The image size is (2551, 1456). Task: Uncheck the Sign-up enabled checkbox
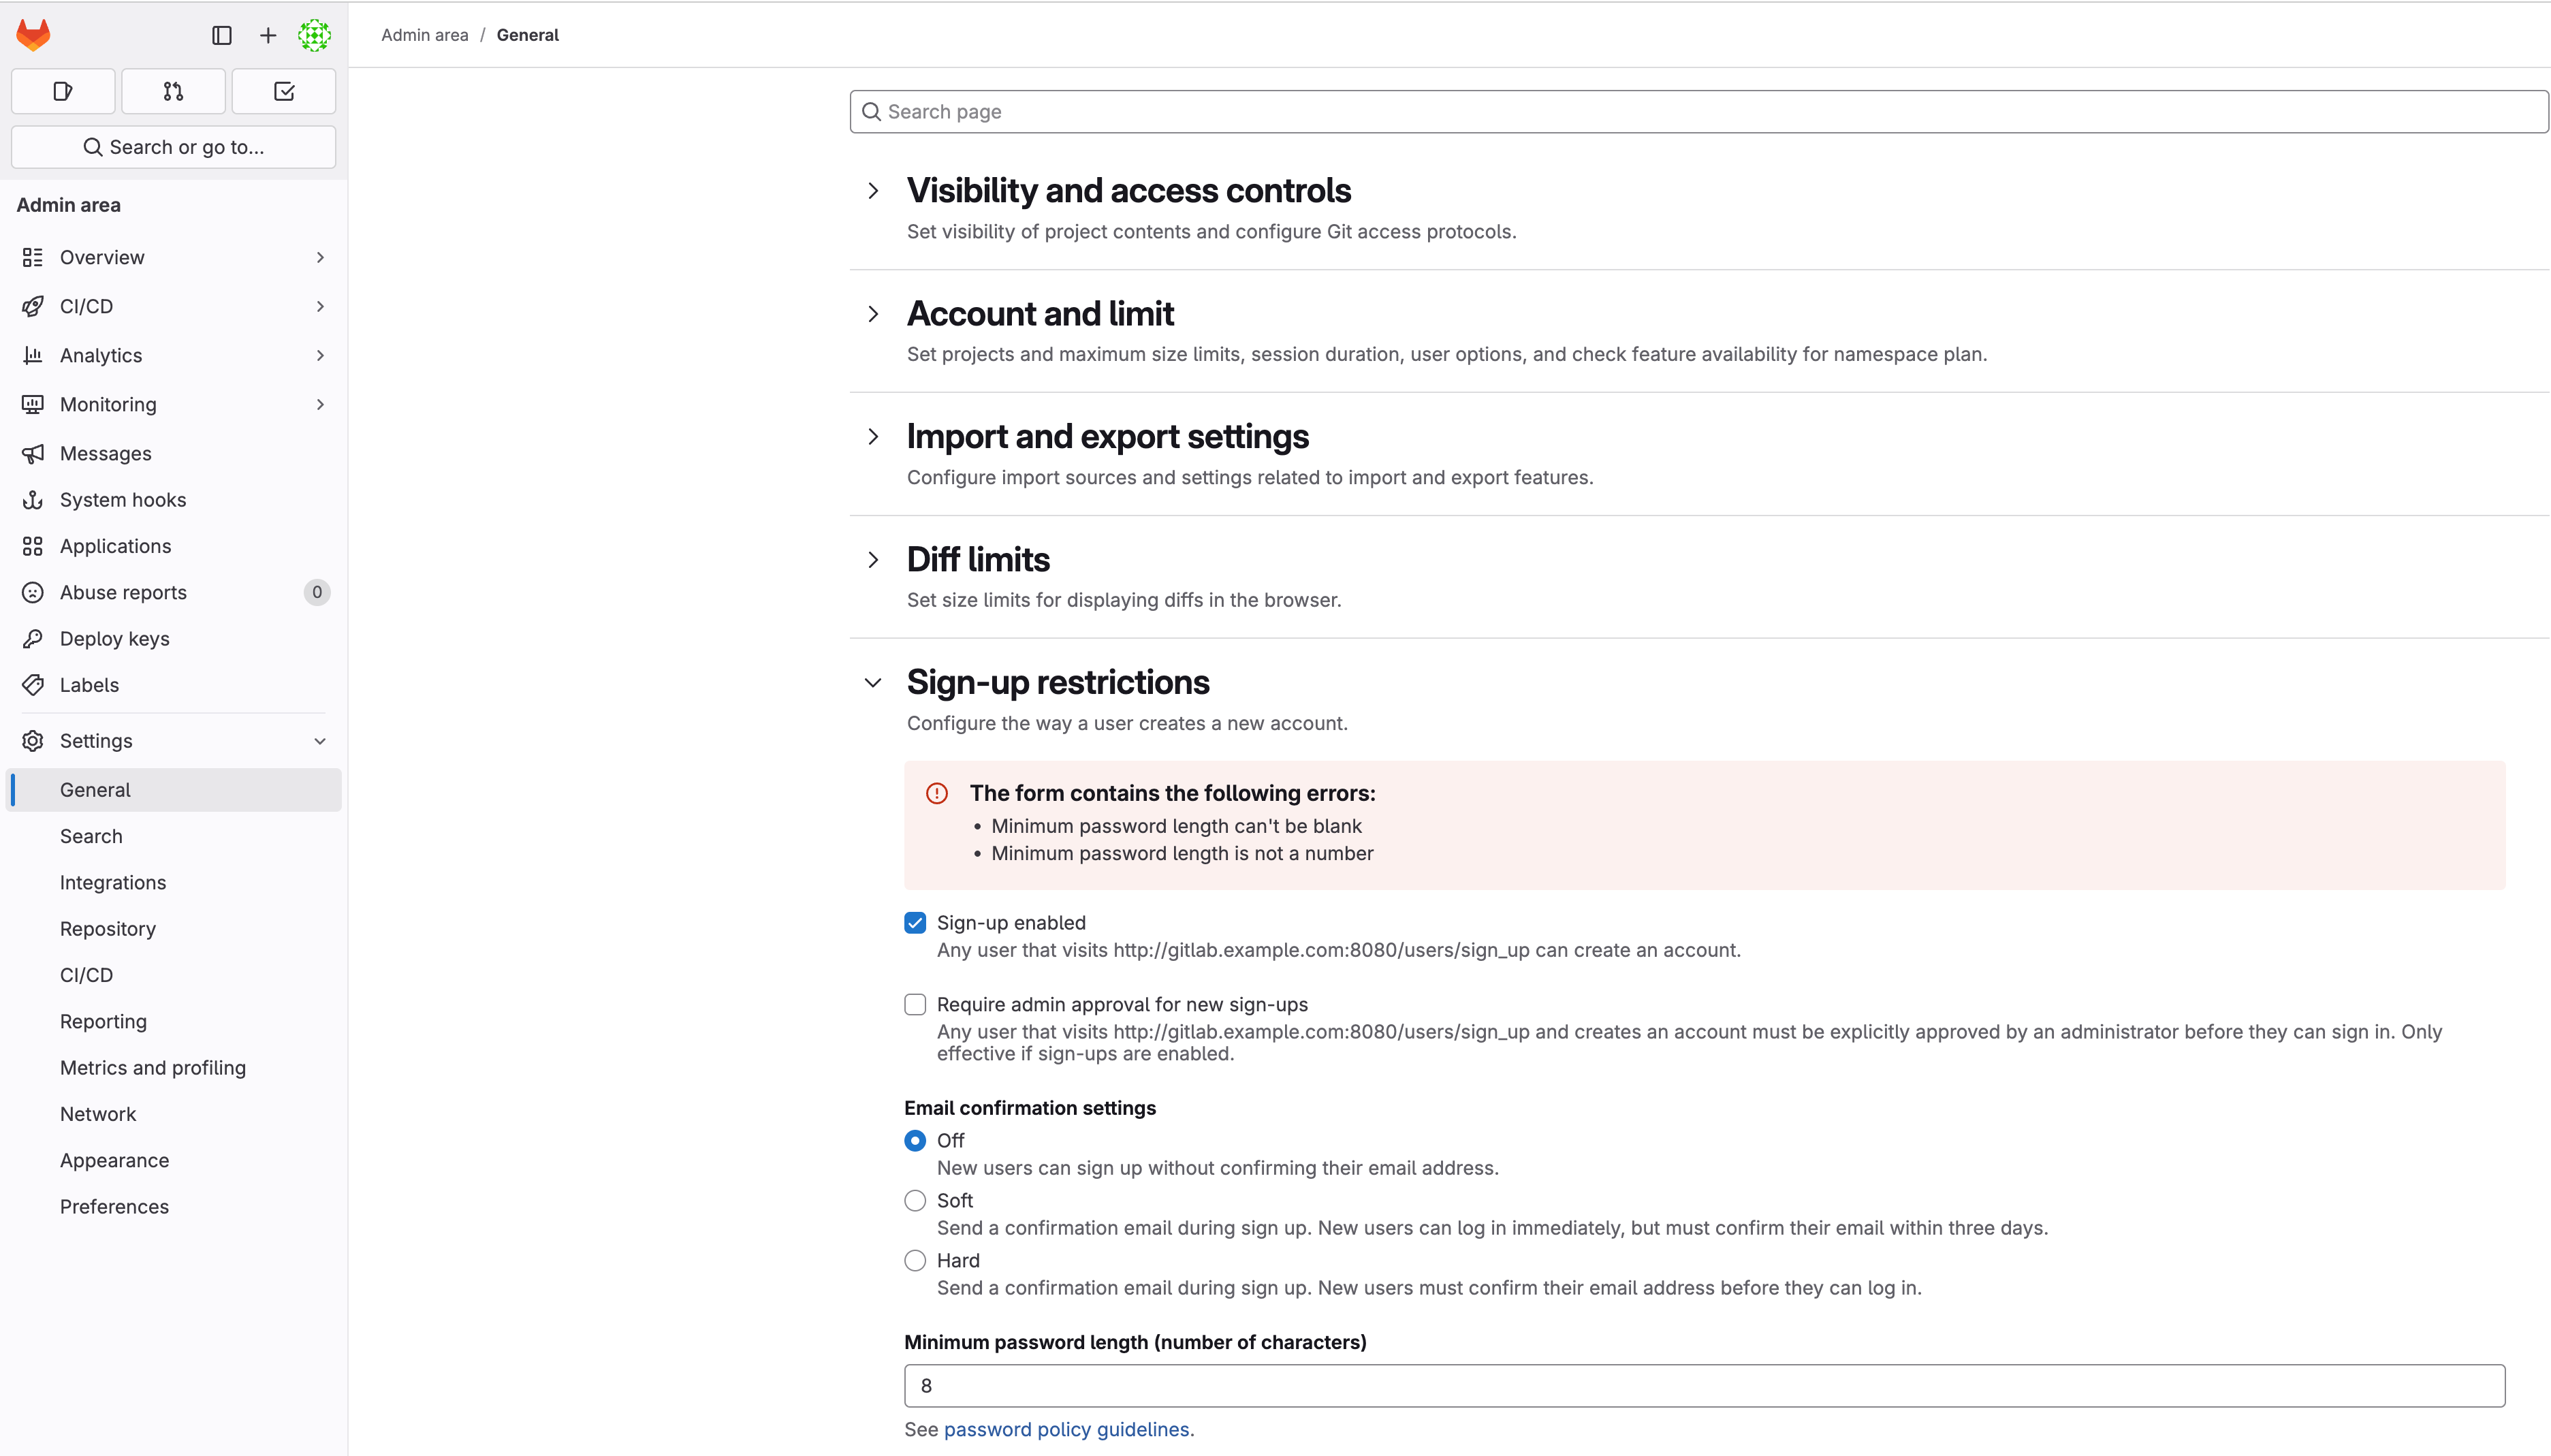click(914, 922)
